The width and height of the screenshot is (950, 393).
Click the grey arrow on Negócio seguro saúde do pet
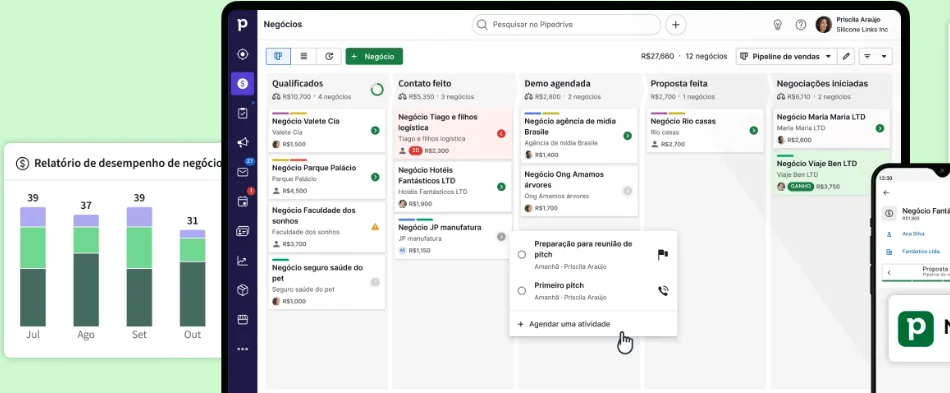[375, 282]
